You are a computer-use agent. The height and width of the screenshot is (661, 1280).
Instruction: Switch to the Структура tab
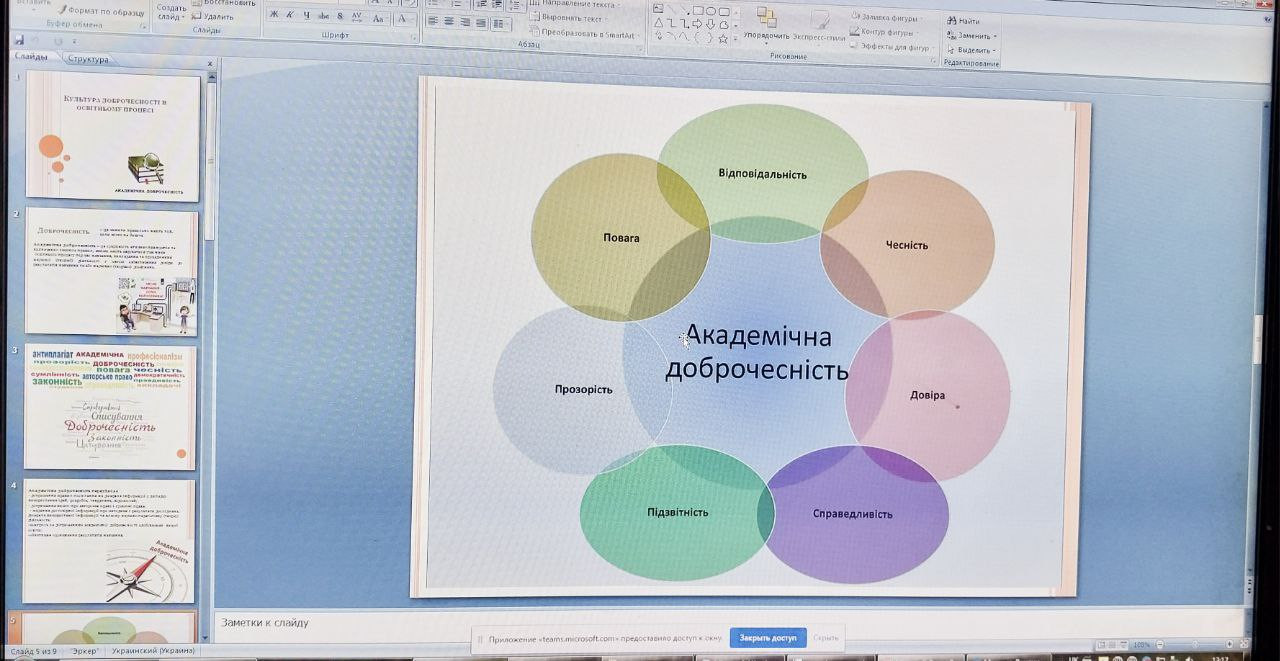click(x=87, y=59)
